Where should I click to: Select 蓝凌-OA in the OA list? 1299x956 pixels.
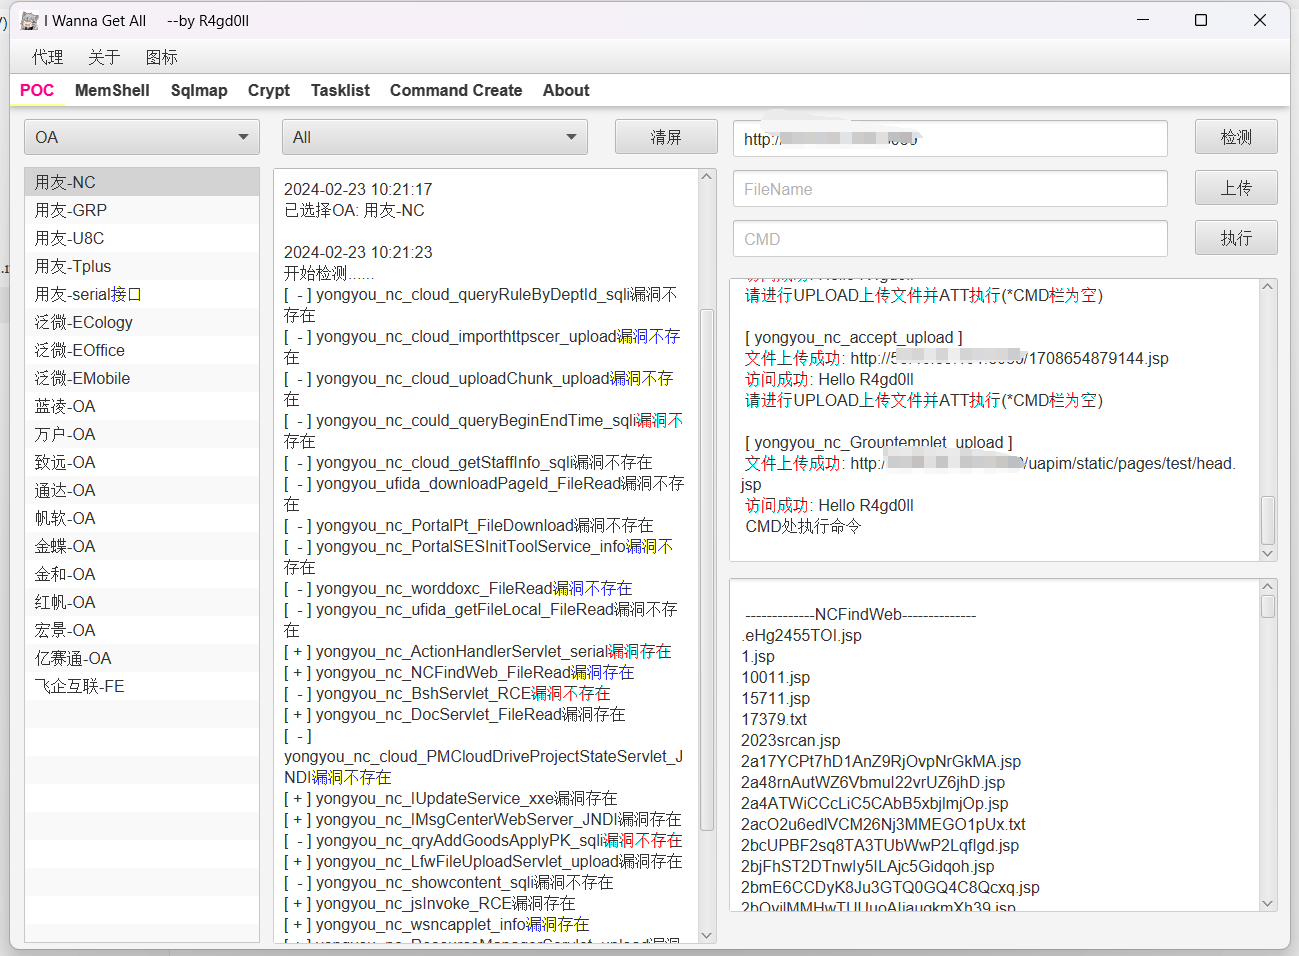141,406
